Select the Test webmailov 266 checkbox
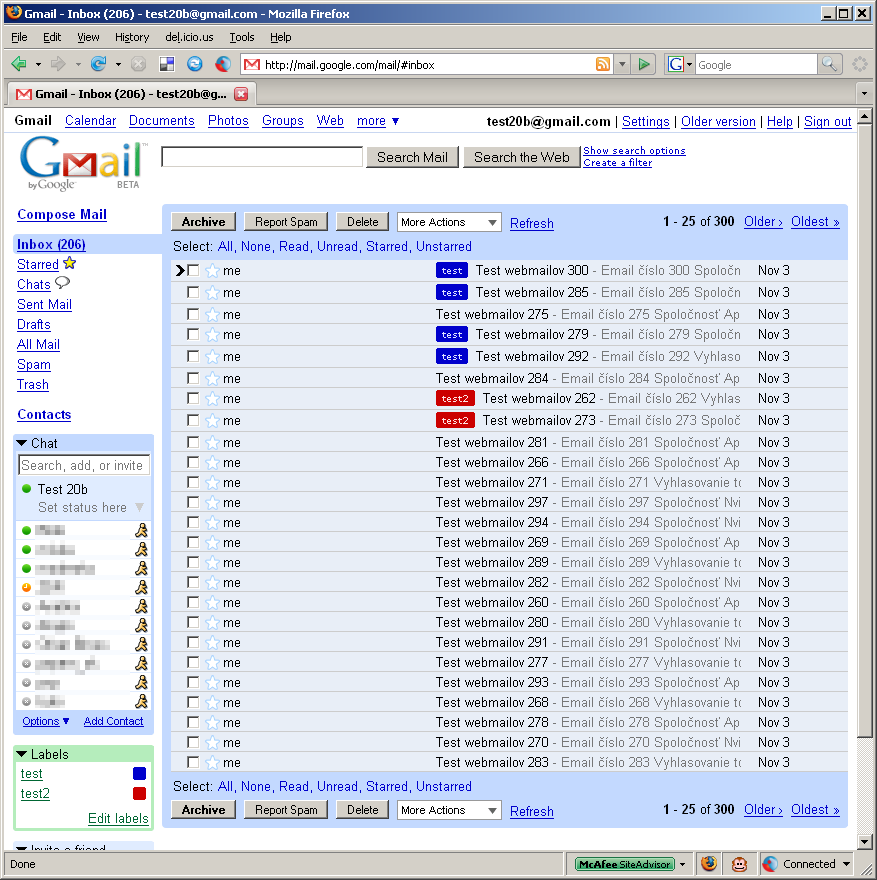 193,462
